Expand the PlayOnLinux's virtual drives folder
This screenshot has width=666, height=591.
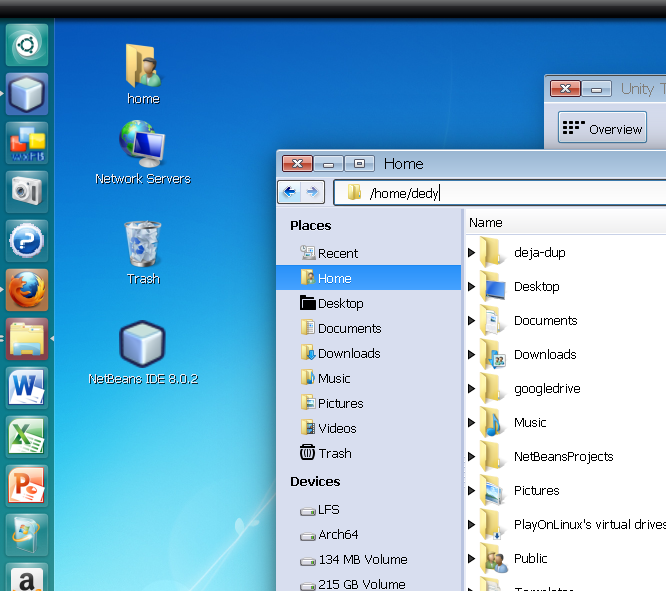click(471, 524)
